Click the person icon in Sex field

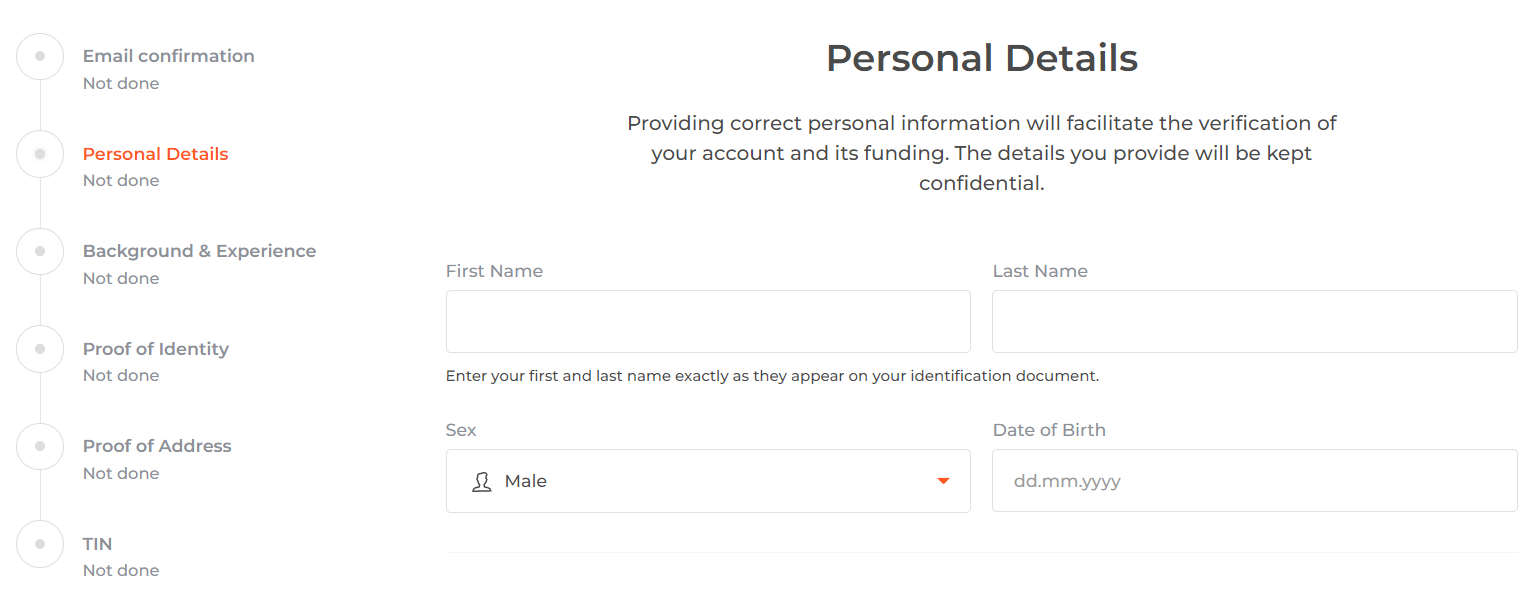(482, 481)
